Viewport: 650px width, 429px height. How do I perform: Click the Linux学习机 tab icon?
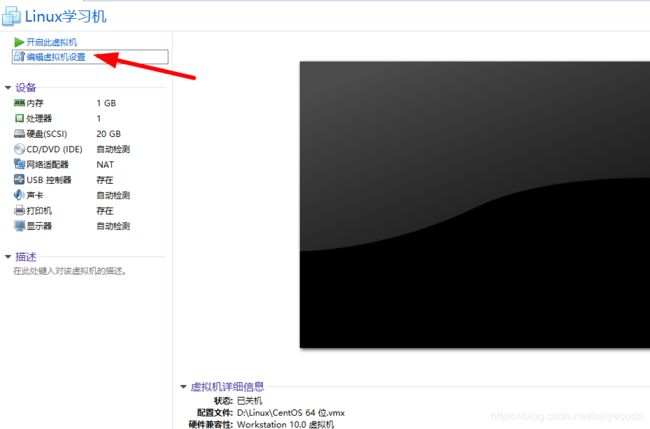(x=11, y=17)
